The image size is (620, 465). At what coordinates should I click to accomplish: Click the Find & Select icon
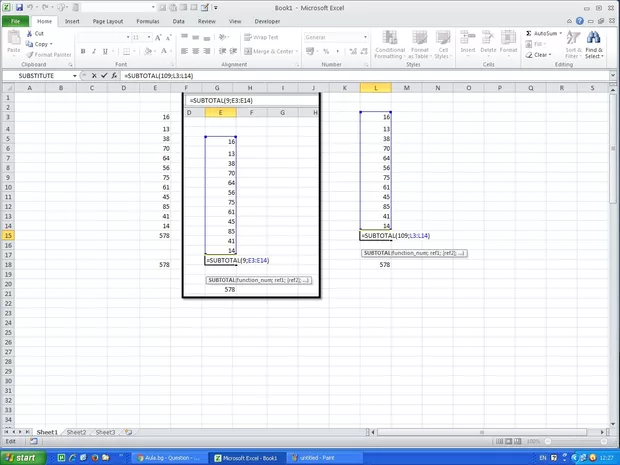click(x=594, y=44)
